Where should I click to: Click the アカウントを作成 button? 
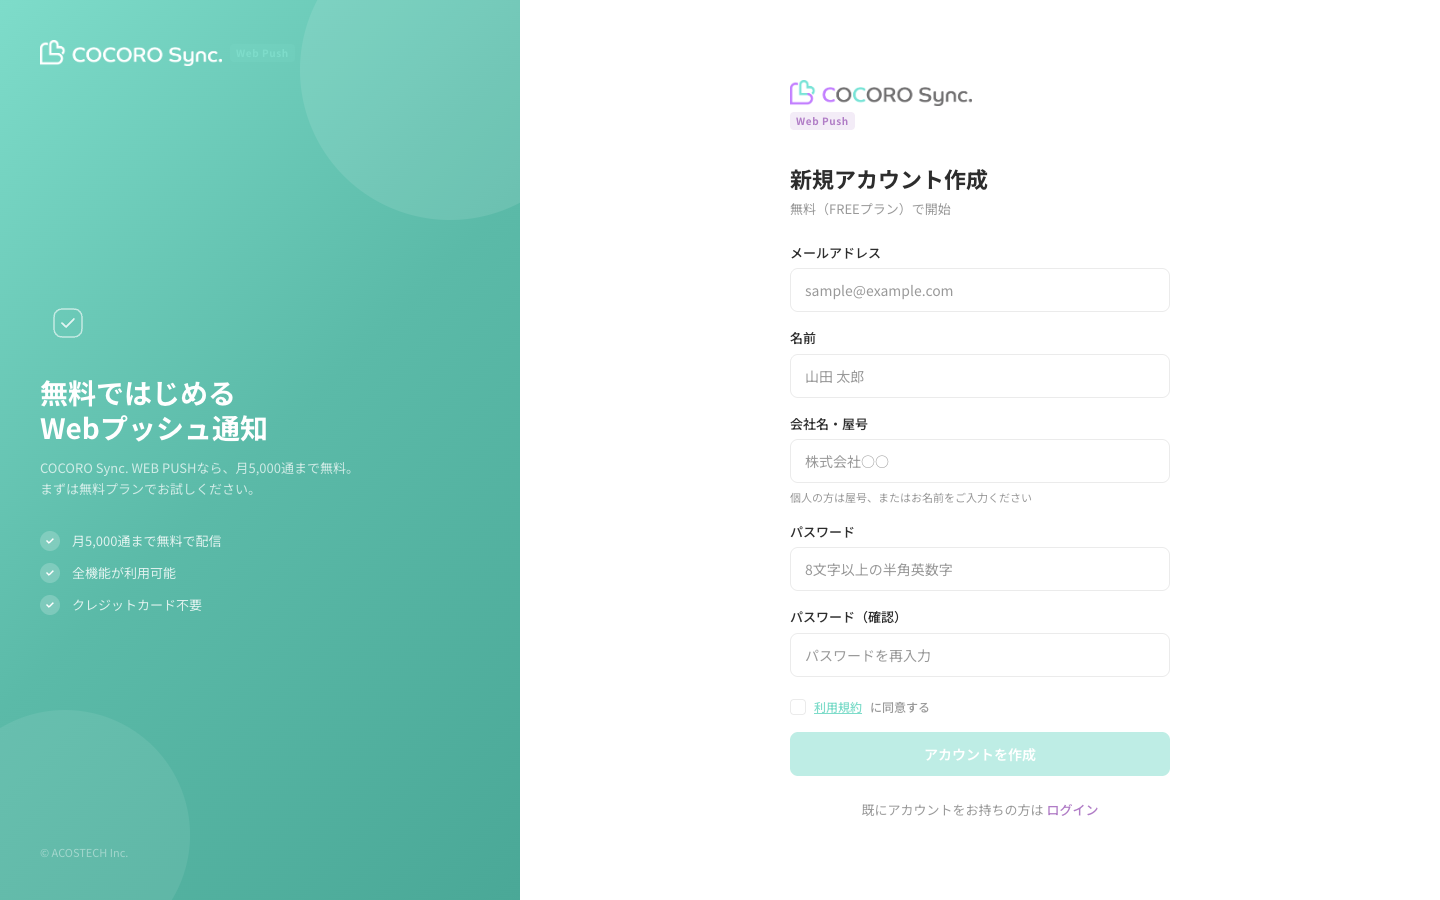[x=980, y=754]
